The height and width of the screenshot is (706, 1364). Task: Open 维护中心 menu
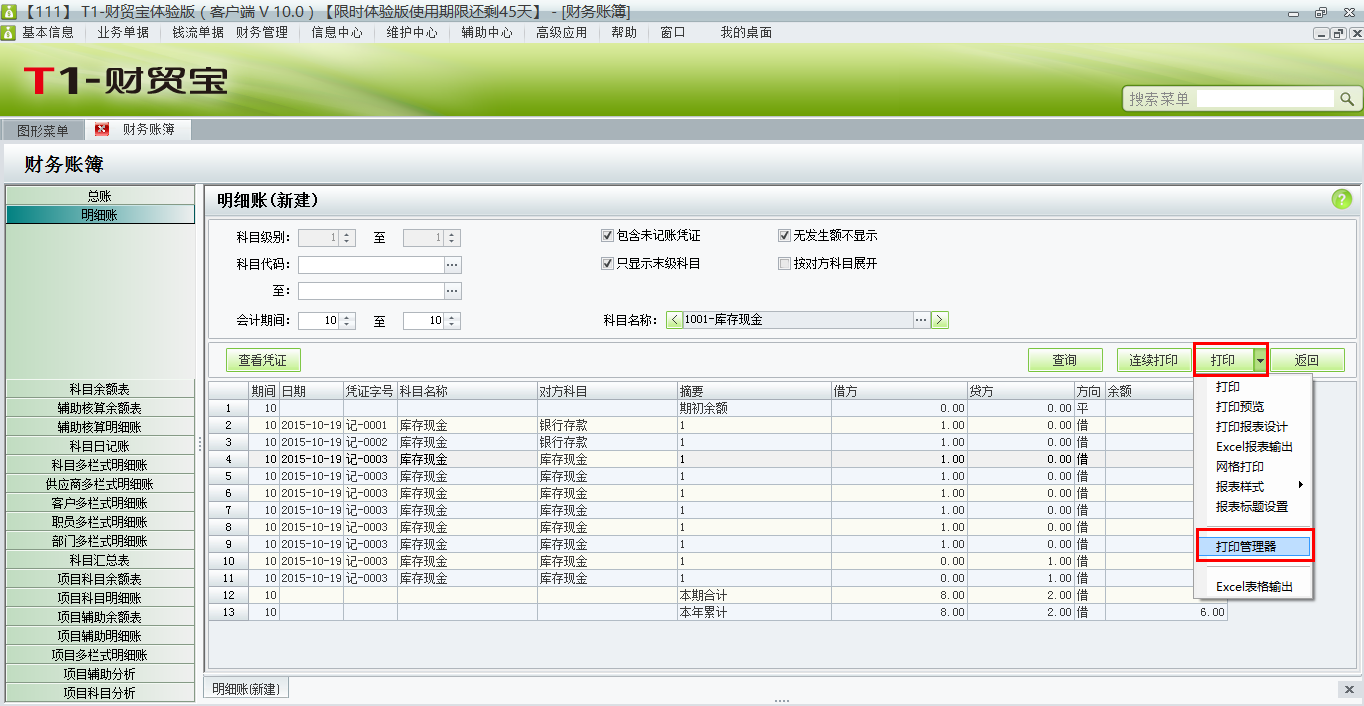click(x=412, y=32)
